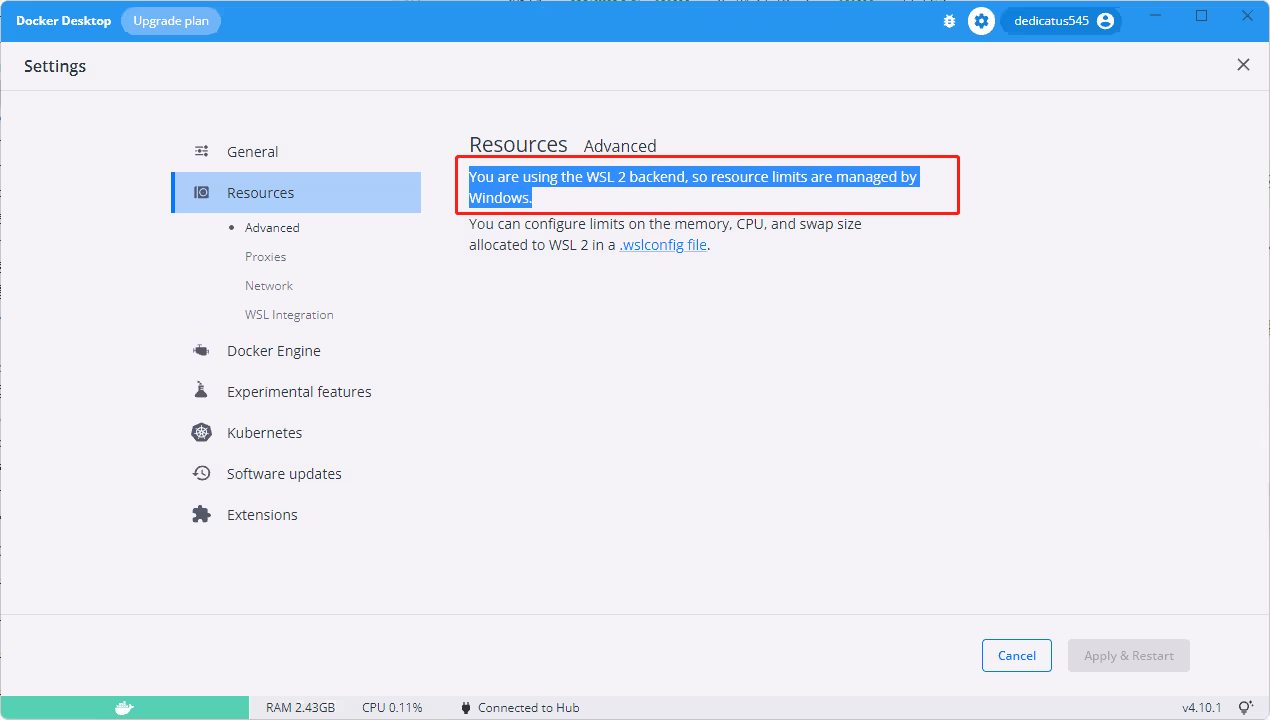Viewport: 1270px width, 720px height.
Task: Click the Docker whale status icon
Action: (124, 708)
